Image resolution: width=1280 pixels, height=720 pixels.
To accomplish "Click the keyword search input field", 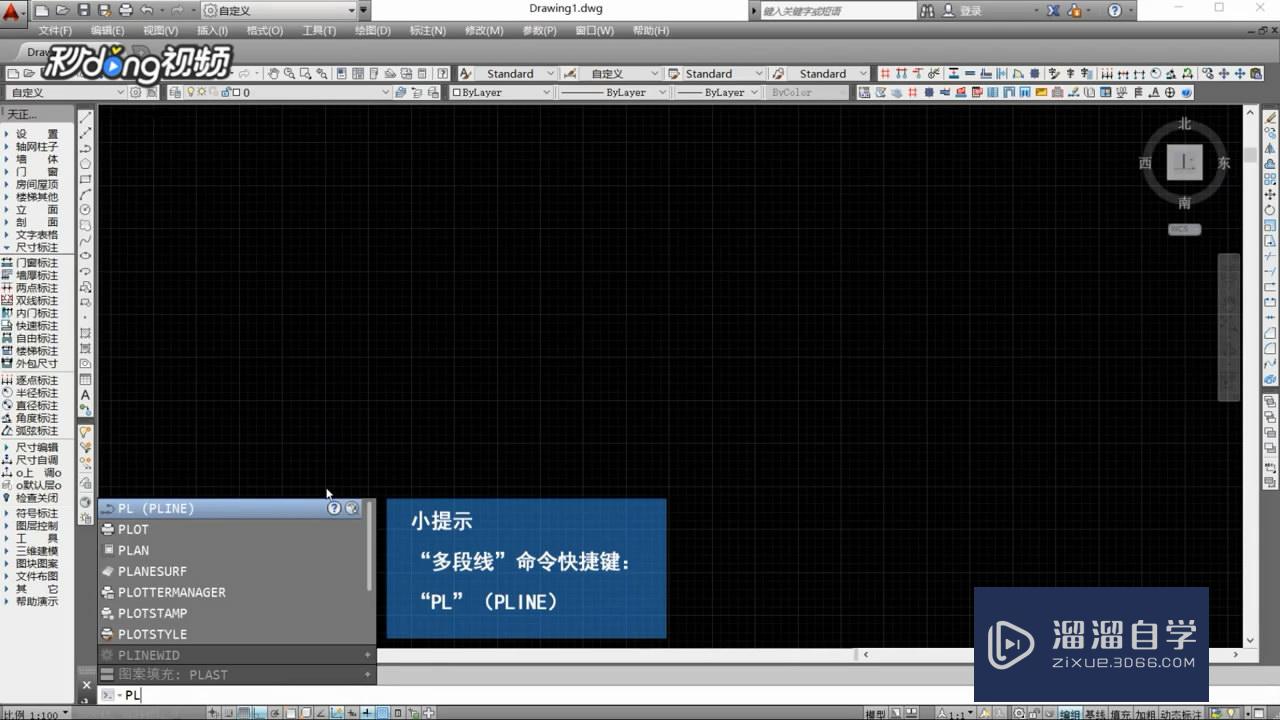I will pyautogui.click(x=837, y=10).
